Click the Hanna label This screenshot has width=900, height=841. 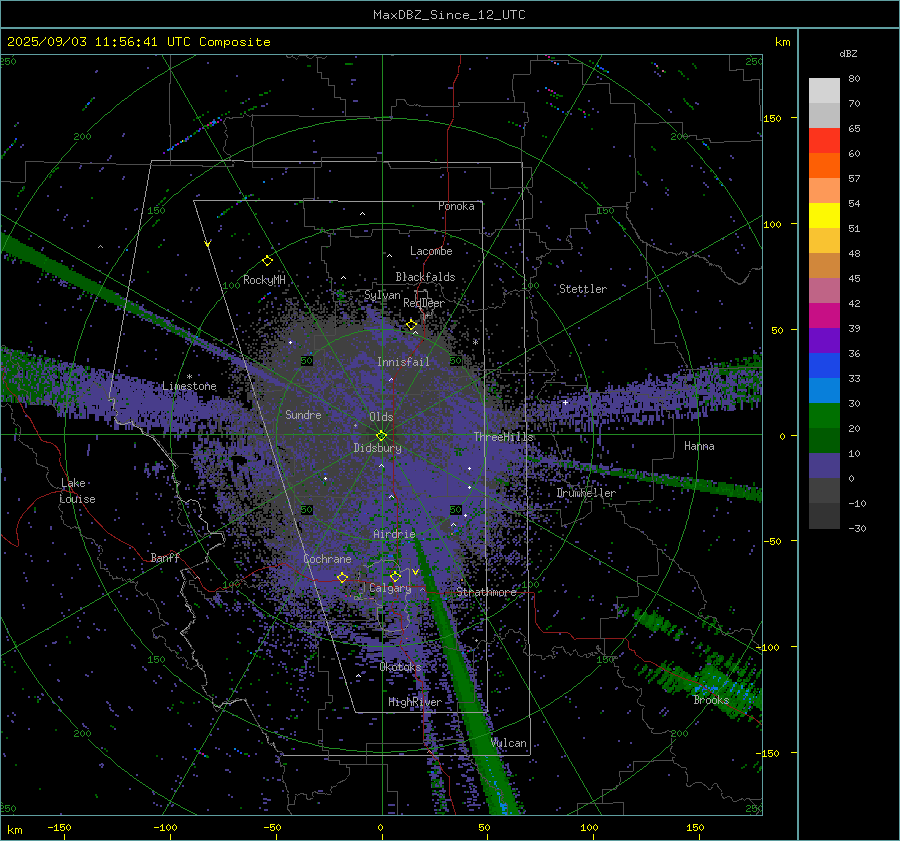(x=699, y=446)
